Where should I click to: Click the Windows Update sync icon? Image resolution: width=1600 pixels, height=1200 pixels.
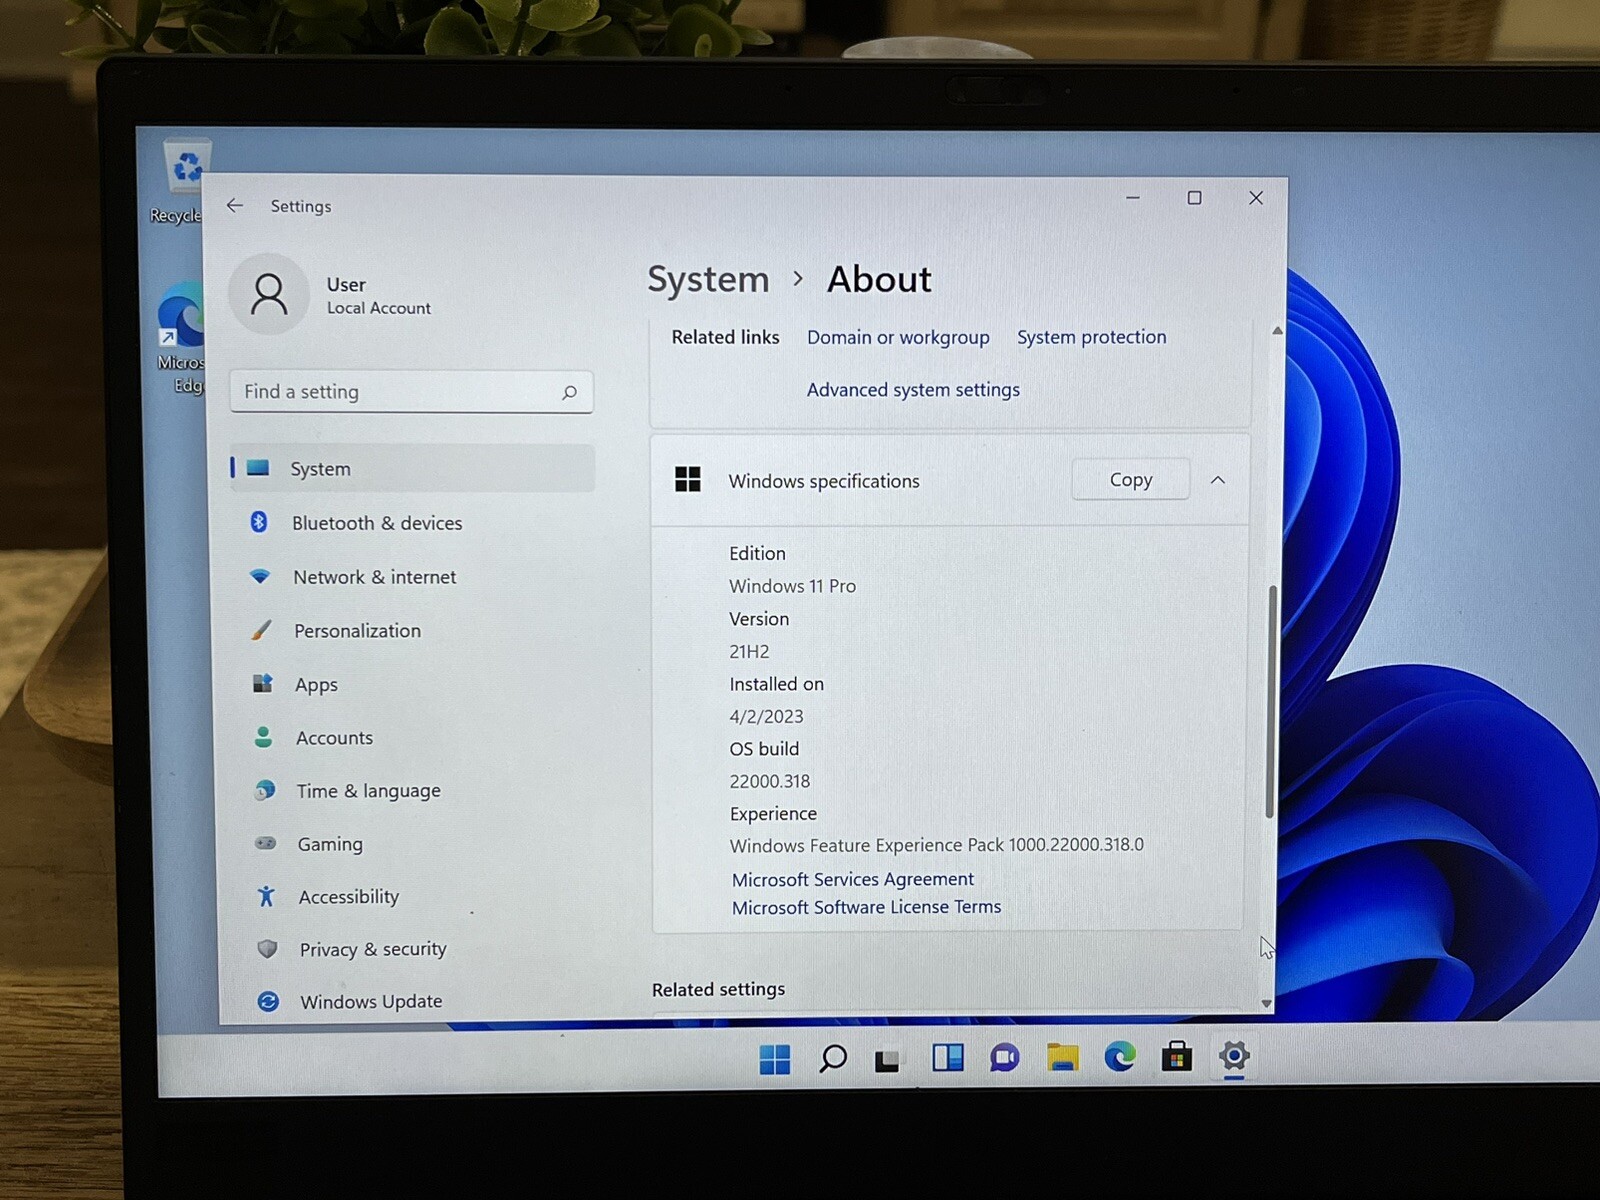[x=268, y=1001]
